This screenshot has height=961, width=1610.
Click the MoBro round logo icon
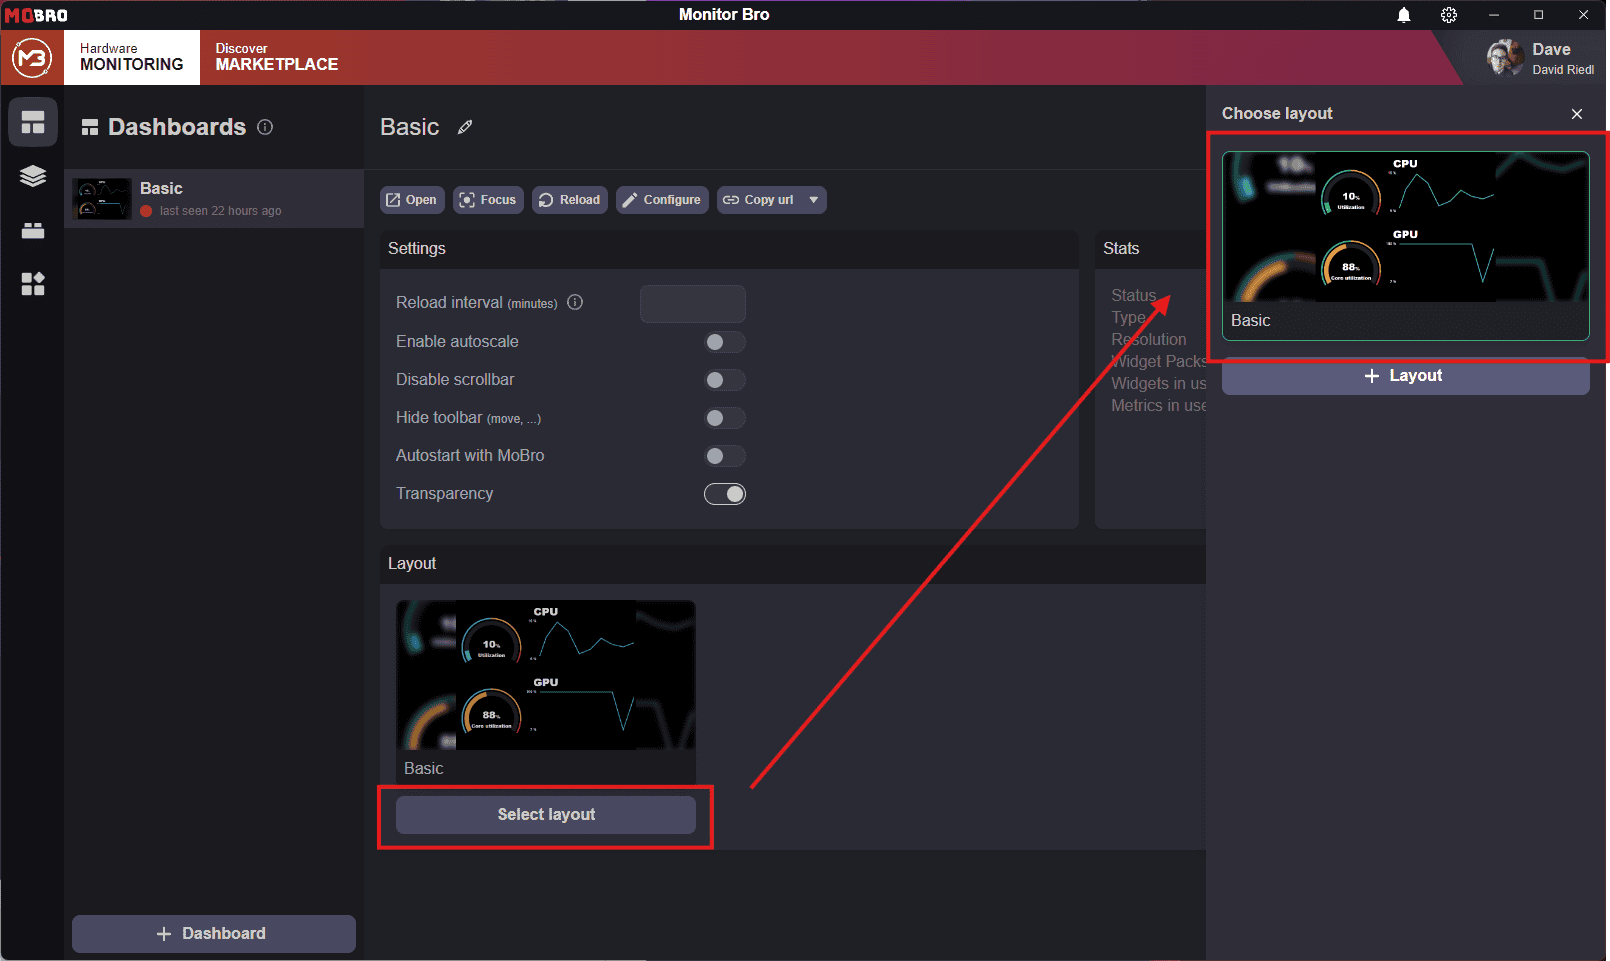click(x=32, y=58)
